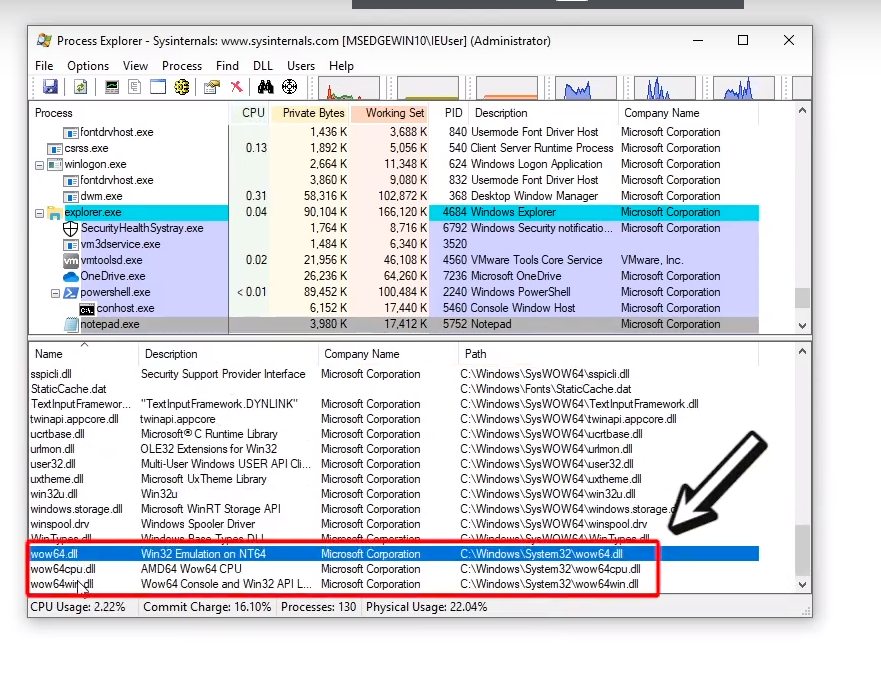Image resolution: width=881 pixels, height=676 pixels.
Task: Open the sixth toolbar mini graph with blue peaks
Action: pos(744,88)
